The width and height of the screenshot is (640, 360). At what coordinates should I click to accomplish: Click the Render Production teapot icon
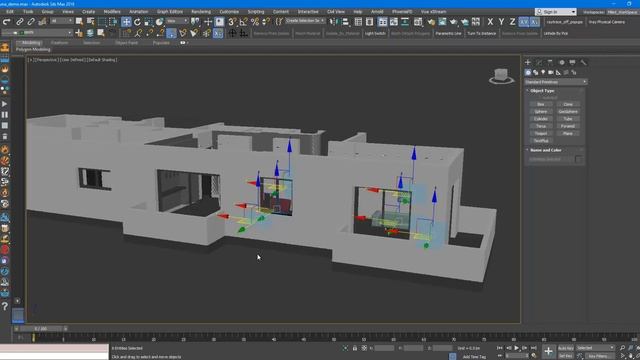point(453,22)
